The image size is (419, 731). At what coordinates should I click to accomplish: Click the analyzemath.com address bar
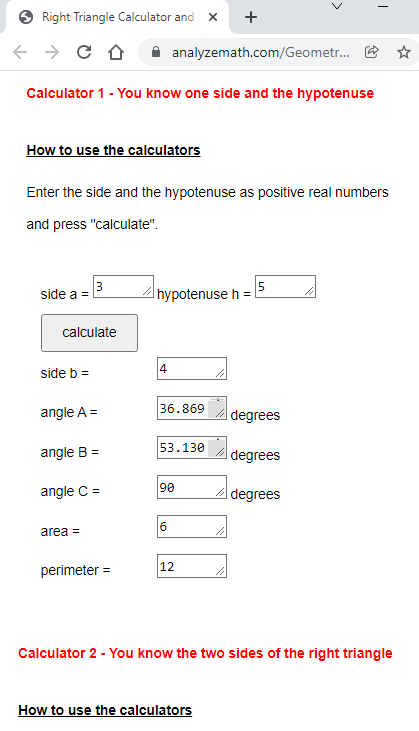click(x=261, y=52)
